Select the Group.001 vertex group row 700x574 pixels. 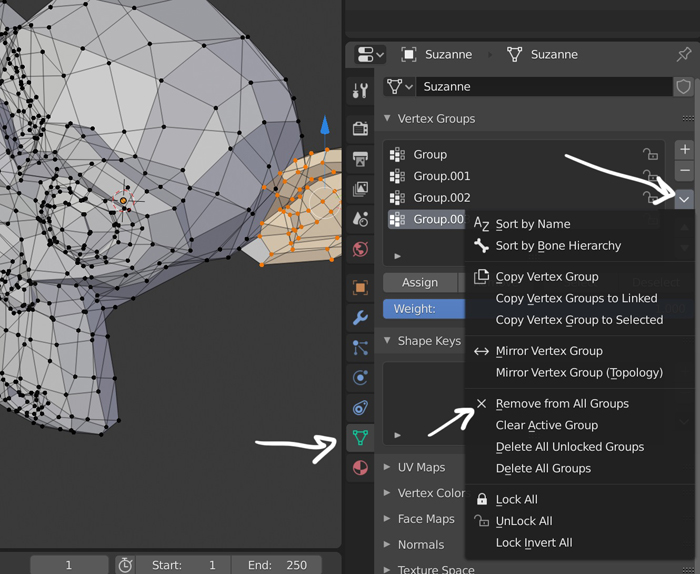(x=524, y=176)
